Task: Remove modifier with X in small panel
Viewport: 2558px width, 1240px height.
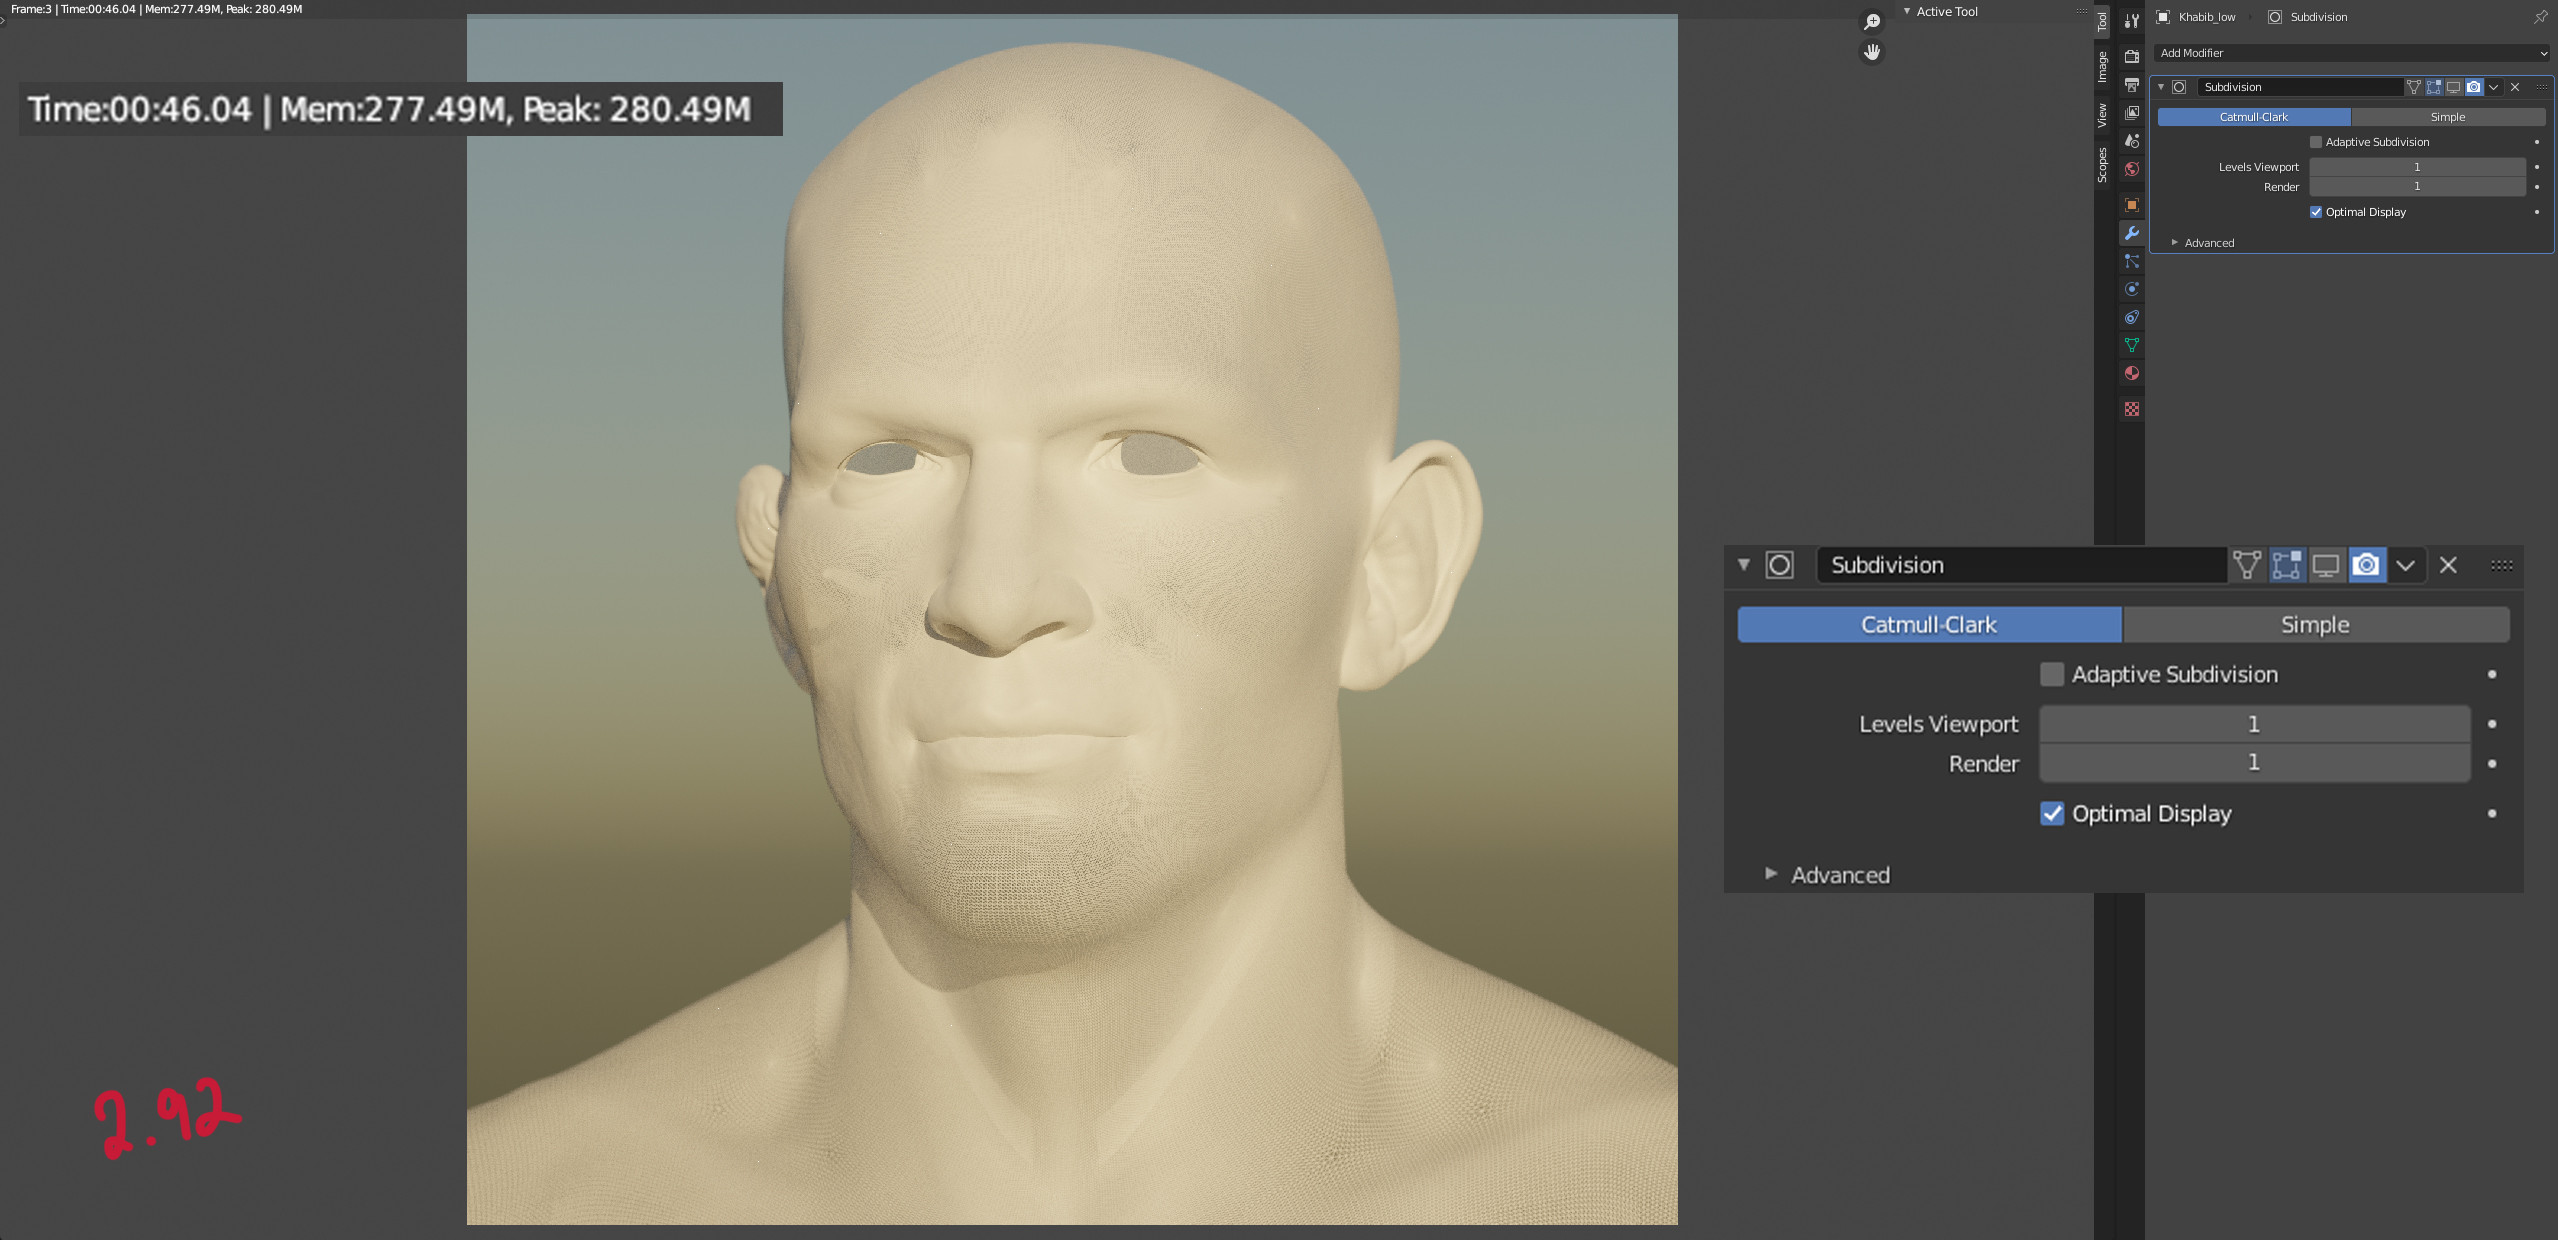Action: pos(2515,87)
